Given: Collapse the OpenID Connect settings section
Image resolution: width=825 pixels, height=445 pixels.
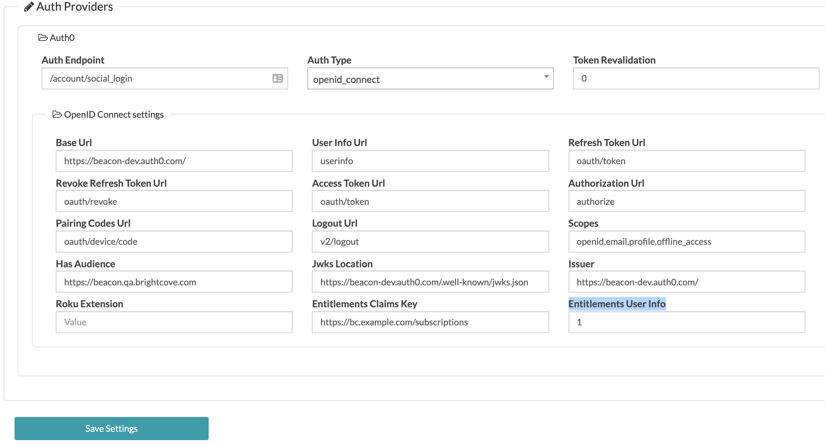Looking at the screenshot, I should click(113, 115).
